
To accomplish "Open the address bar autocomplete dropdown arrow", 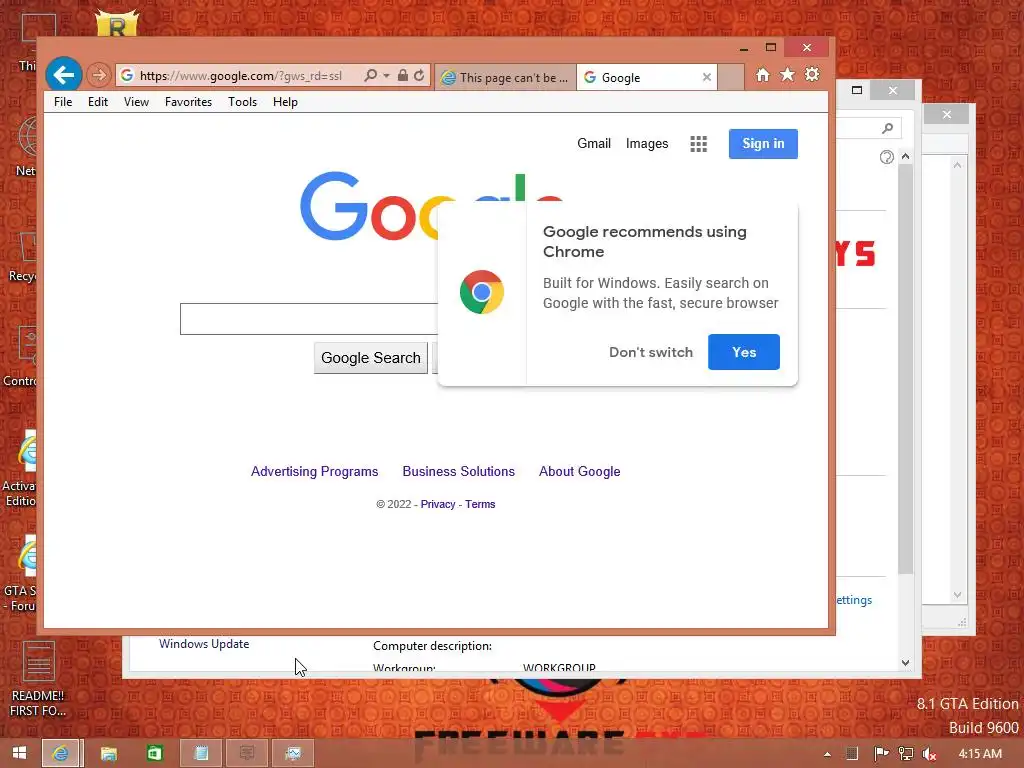I will (386, 76).
